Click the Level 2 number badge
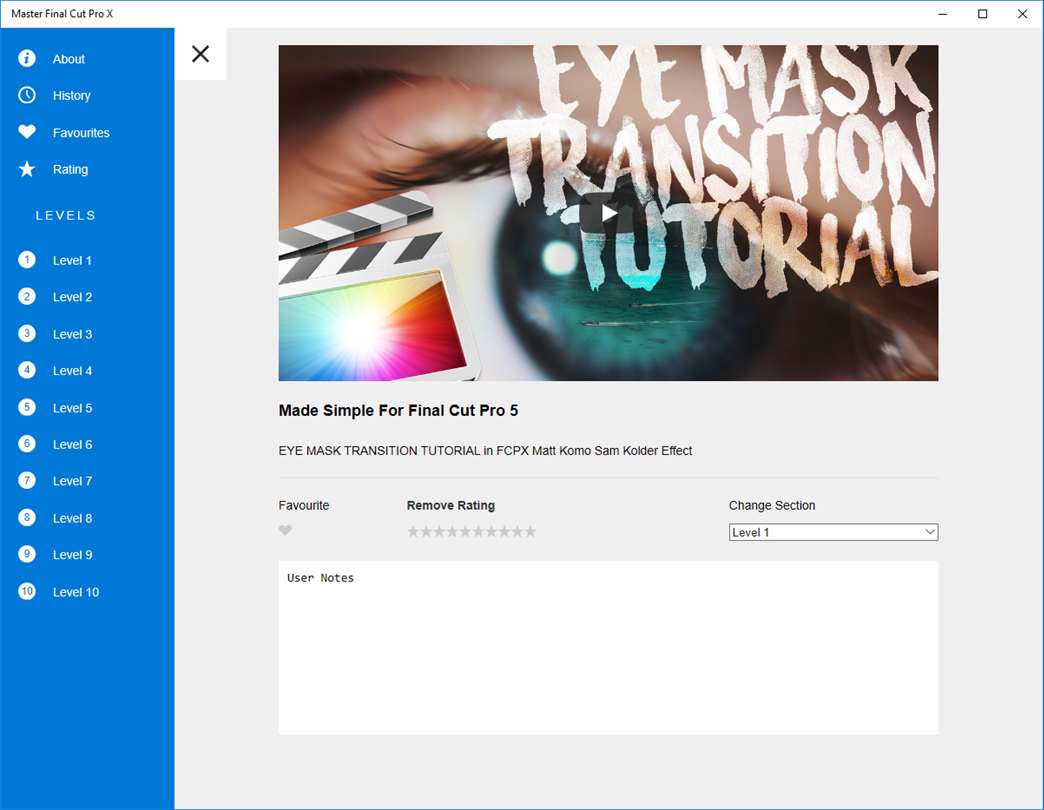Screen dimensions: 1044x810 [27, 296]
